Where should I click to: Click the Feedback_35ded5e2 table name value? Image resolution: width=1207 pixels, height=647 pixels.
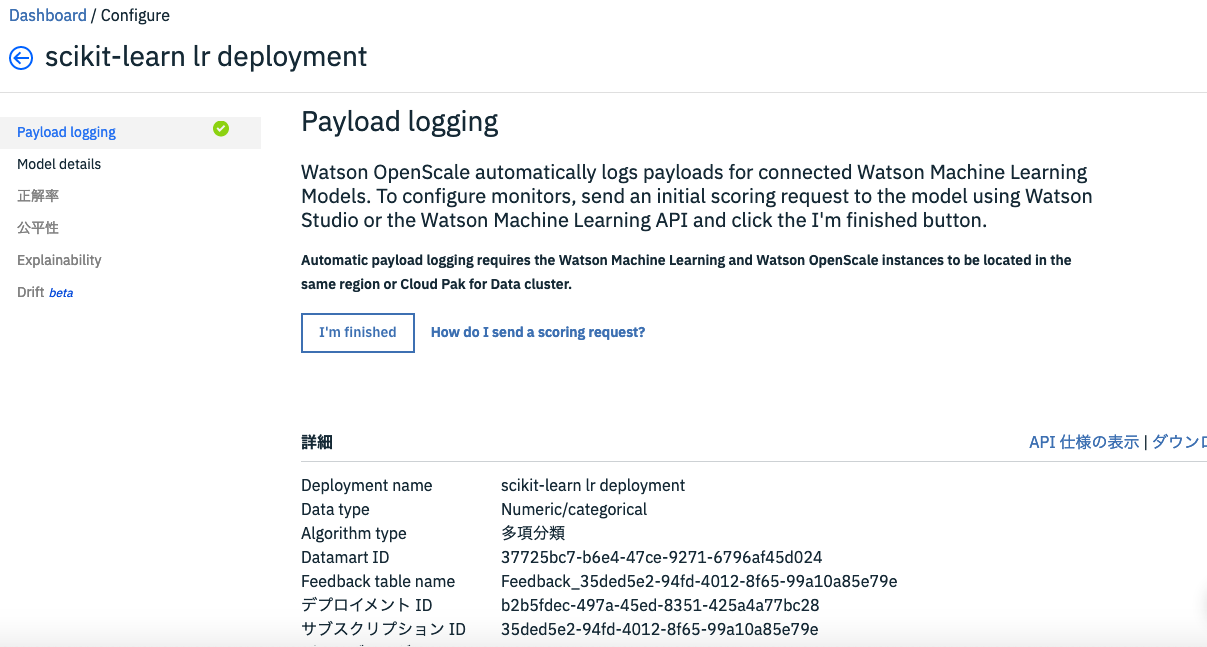coord(699,581)
